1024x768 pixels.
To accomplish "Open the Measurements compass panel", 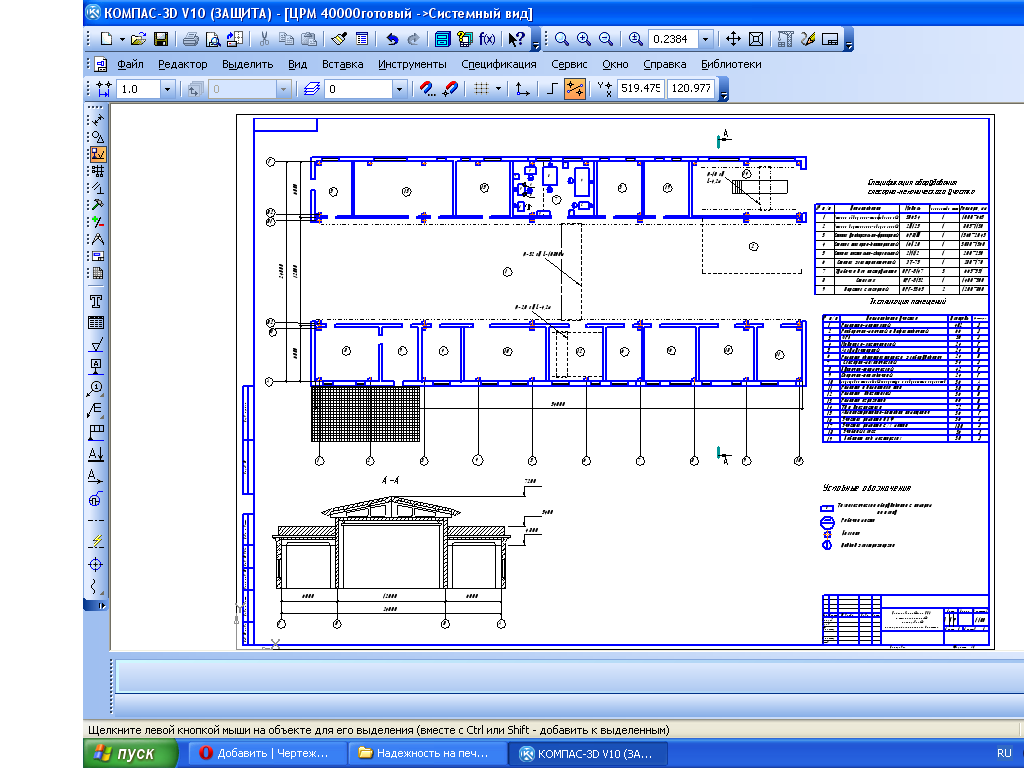I will click(97, 239).
